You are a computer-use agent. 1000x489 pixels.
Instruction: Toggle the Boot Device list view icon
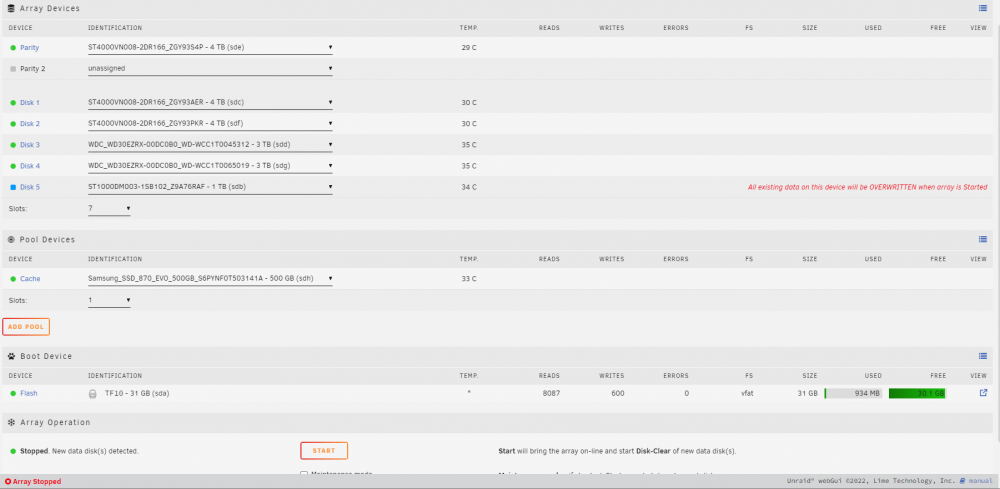click(983, 356)
